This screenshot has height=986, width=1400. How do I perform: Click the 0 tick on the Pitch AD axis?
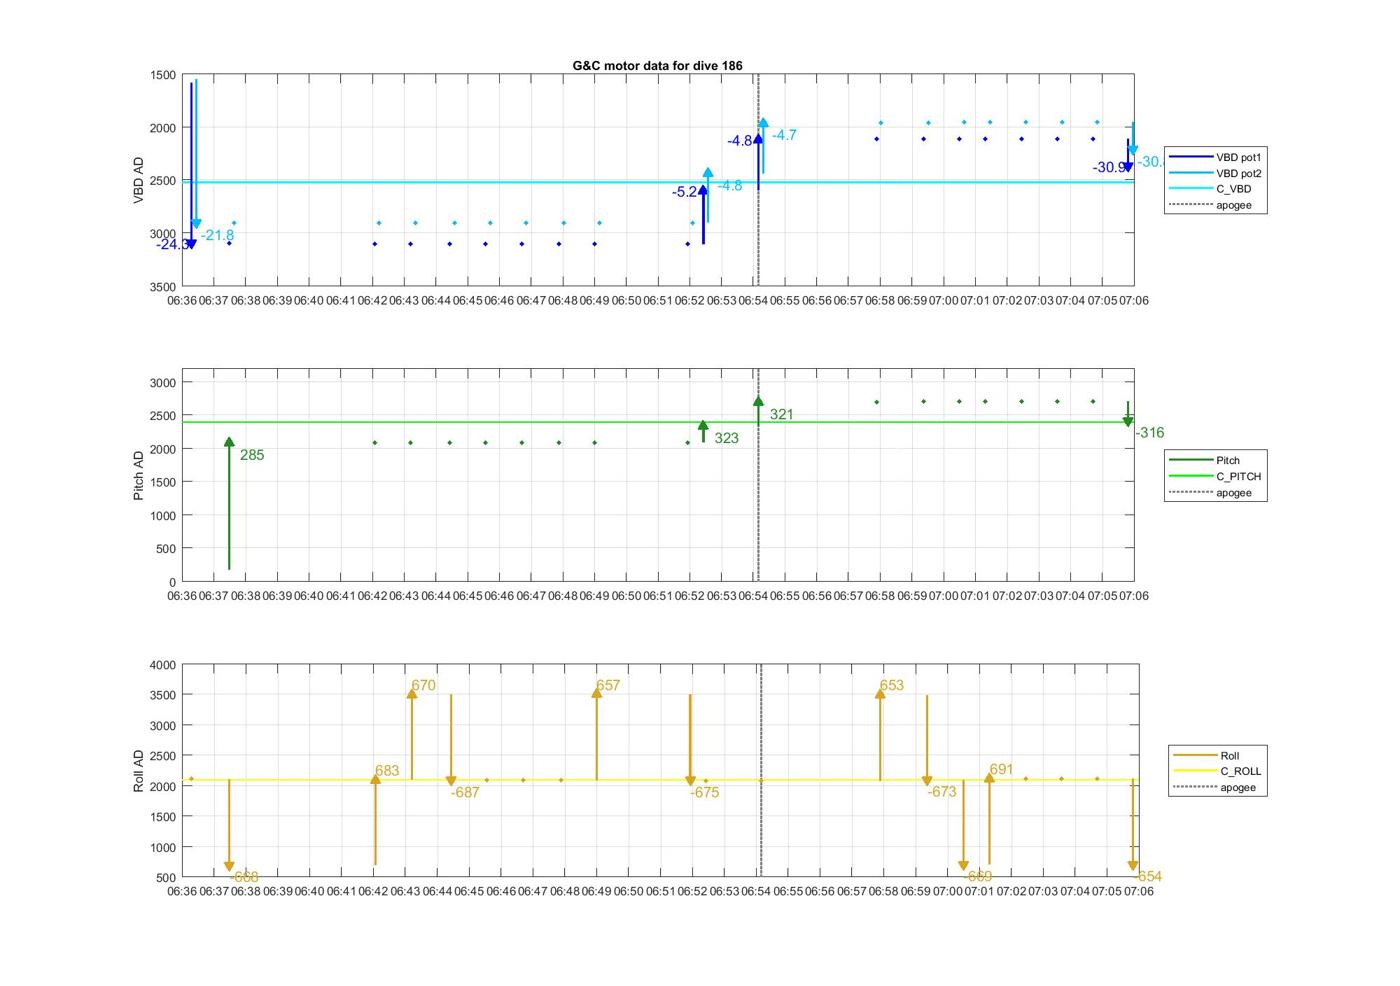(x=173, y=582)
